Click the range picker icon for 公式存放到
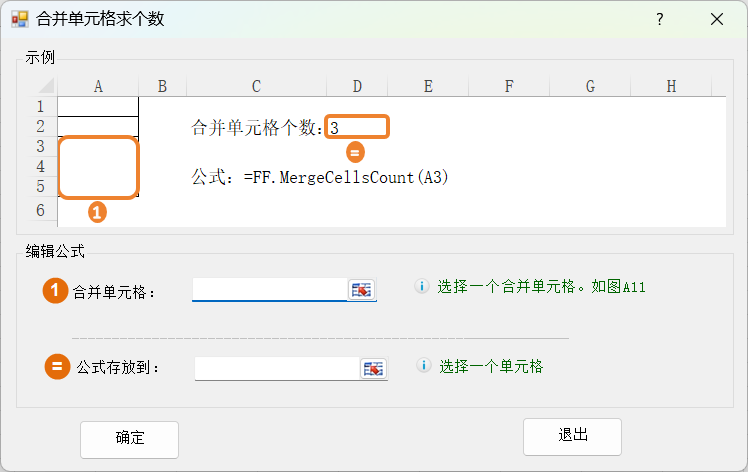Screen dimensions: 748x472 tap(373, 368)
